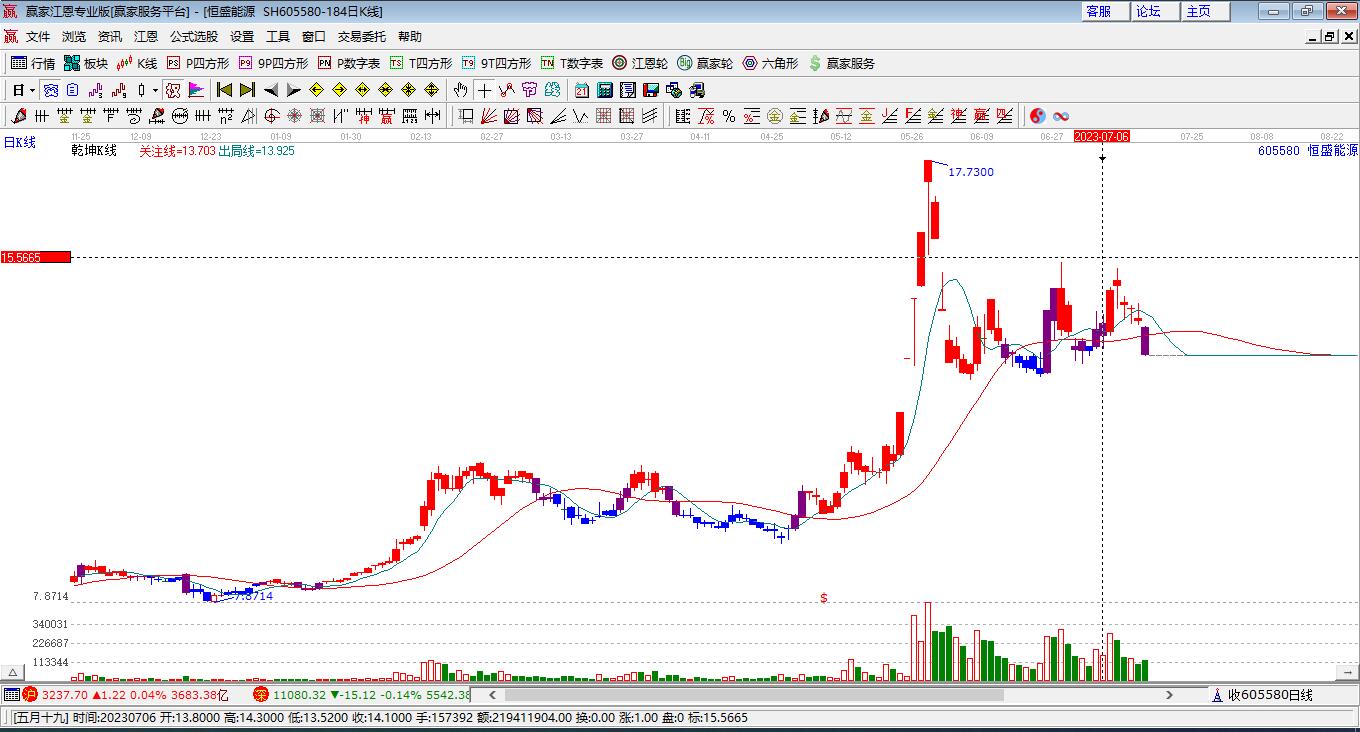Click the floppy disk save icon

click(x=650, y=90)
